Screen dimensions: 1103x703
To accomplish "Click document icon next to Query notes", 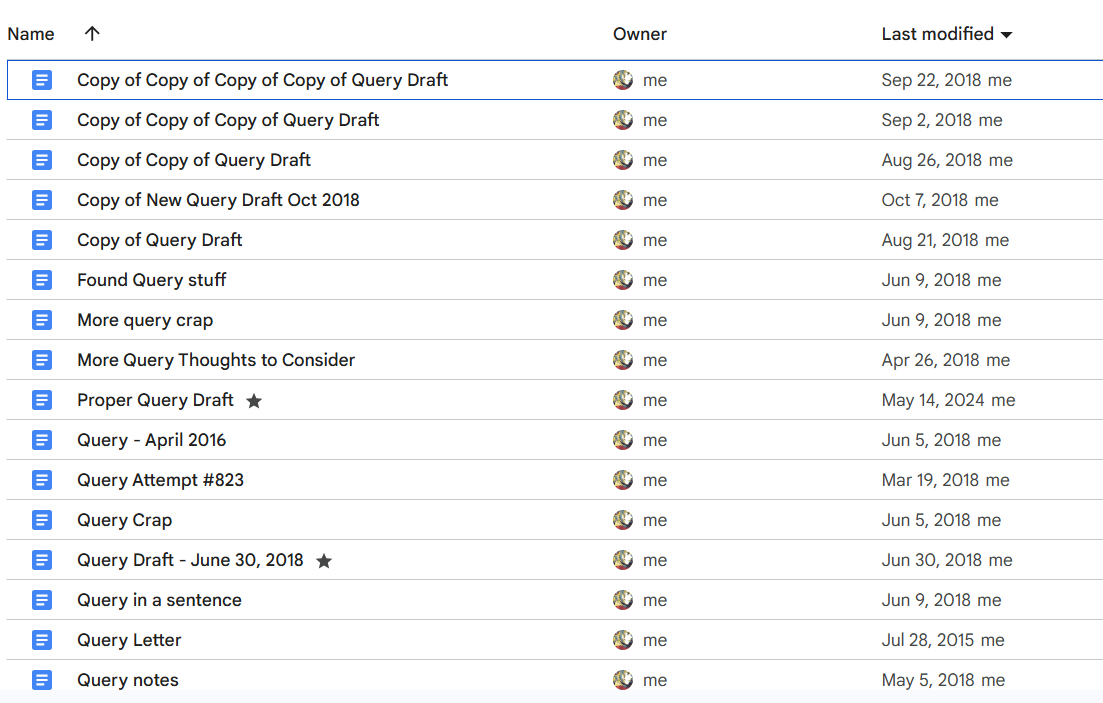I will point(42,680).
